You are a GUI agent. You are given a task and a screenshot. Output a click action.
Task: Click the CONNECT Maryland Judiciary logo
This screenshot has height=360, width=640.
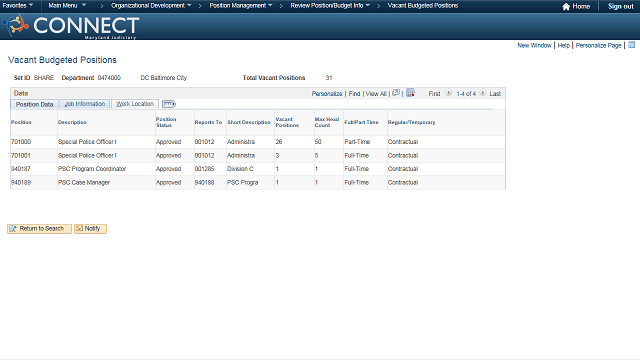[70, 27]
